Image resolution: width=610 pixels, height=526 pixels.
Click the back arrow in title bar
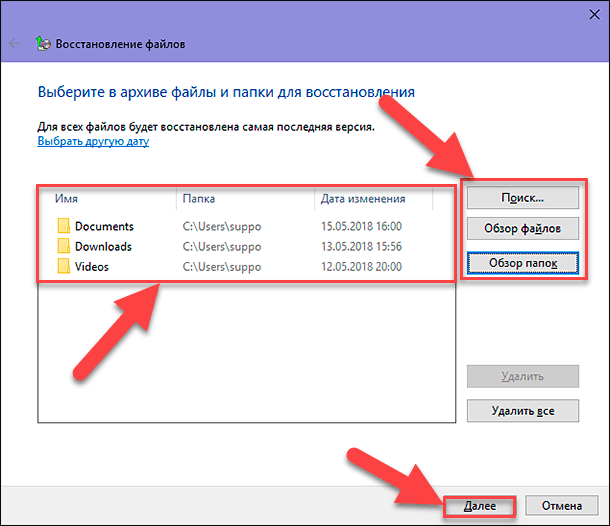tap(15, 44)
